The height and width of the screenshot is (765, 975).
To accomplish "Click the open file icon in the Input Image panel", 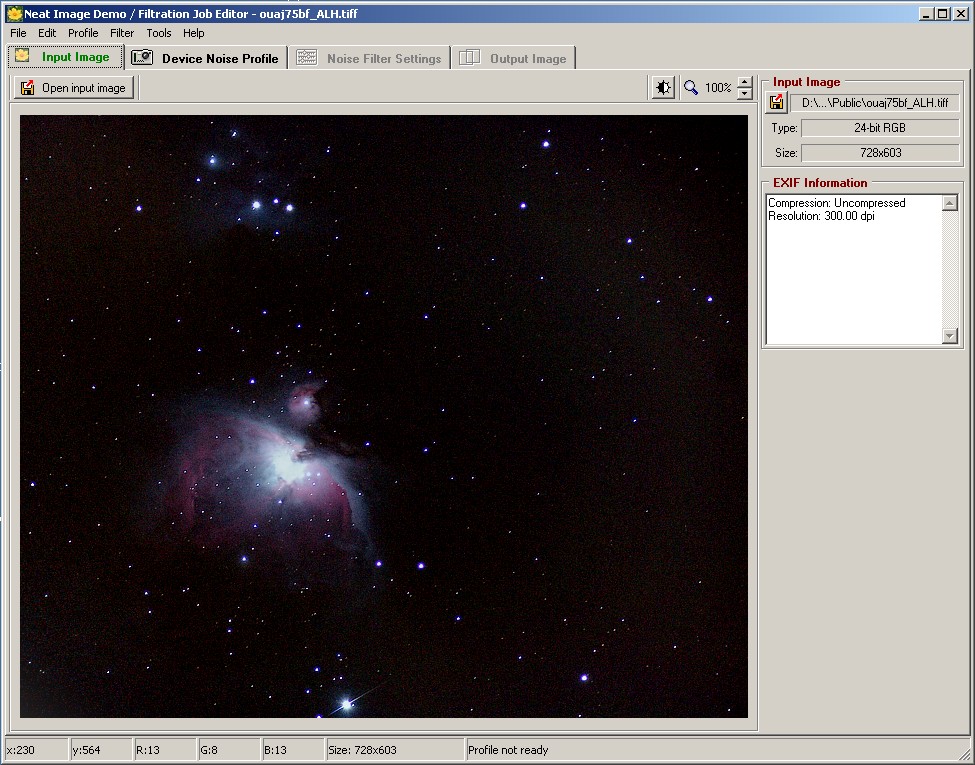I will pyautogui.click(x=776, y=103).
